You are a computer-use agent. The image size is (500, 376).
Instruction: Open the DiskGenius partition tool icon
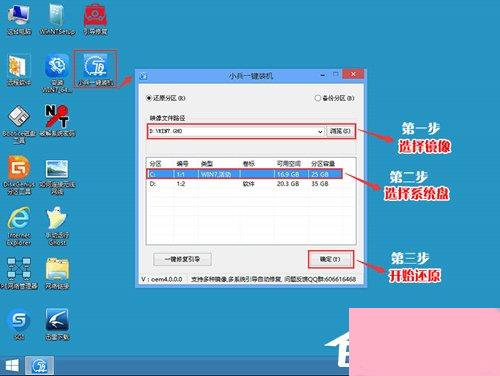click(19, 175)
